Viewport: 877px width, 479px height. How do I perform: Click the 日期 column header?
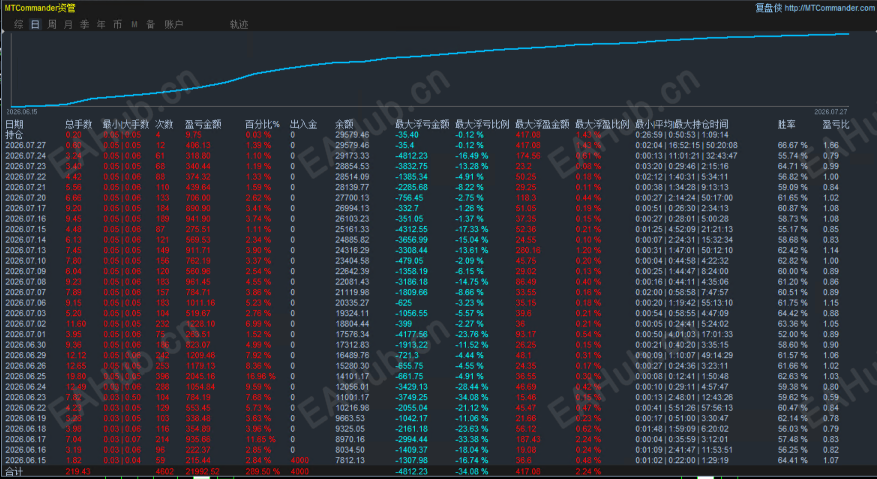pyautogui.click(x=14, y=124)
